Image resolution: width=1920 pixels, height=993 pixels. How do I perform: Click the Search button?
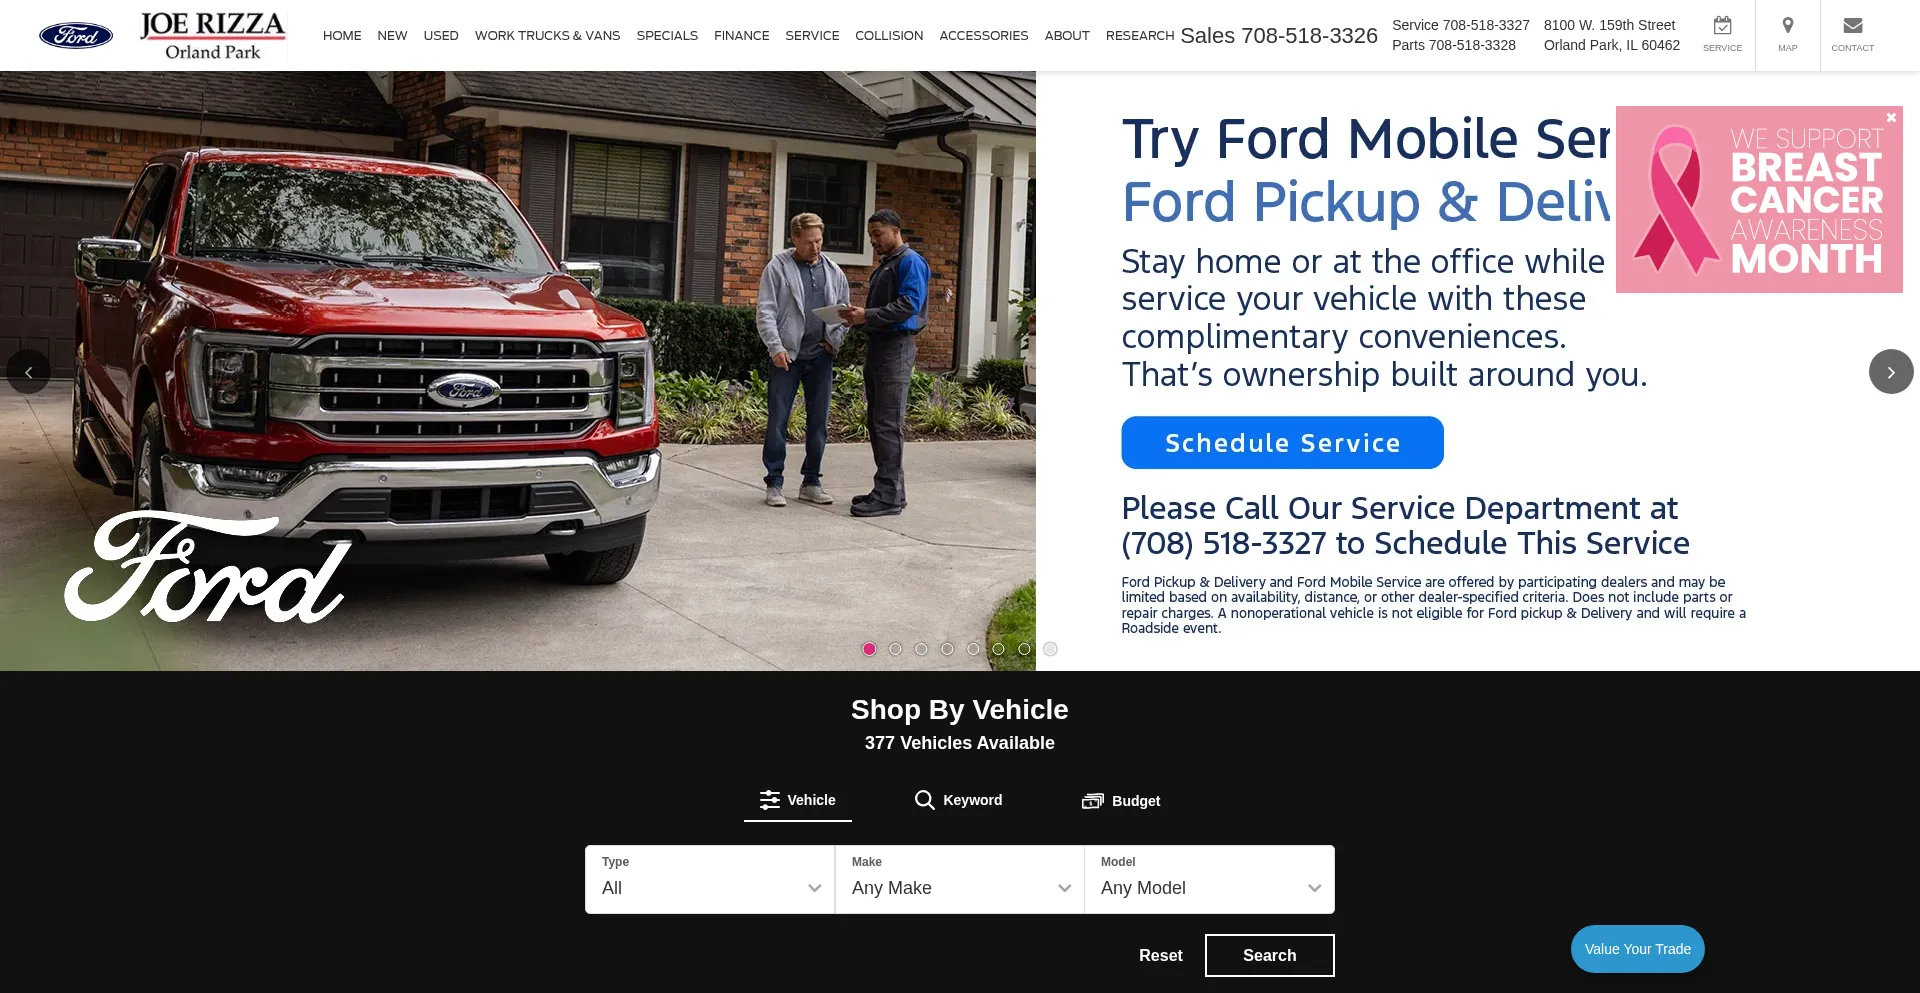point(1269,955)
